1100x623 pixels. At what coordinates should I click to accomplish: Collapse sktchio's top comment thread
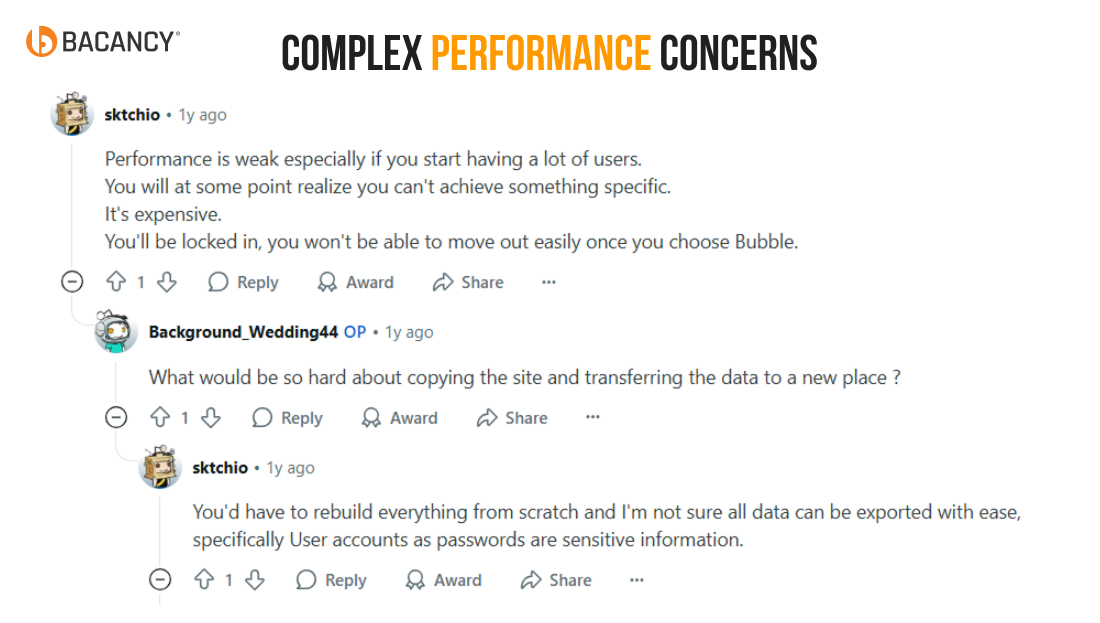(71, 281)
